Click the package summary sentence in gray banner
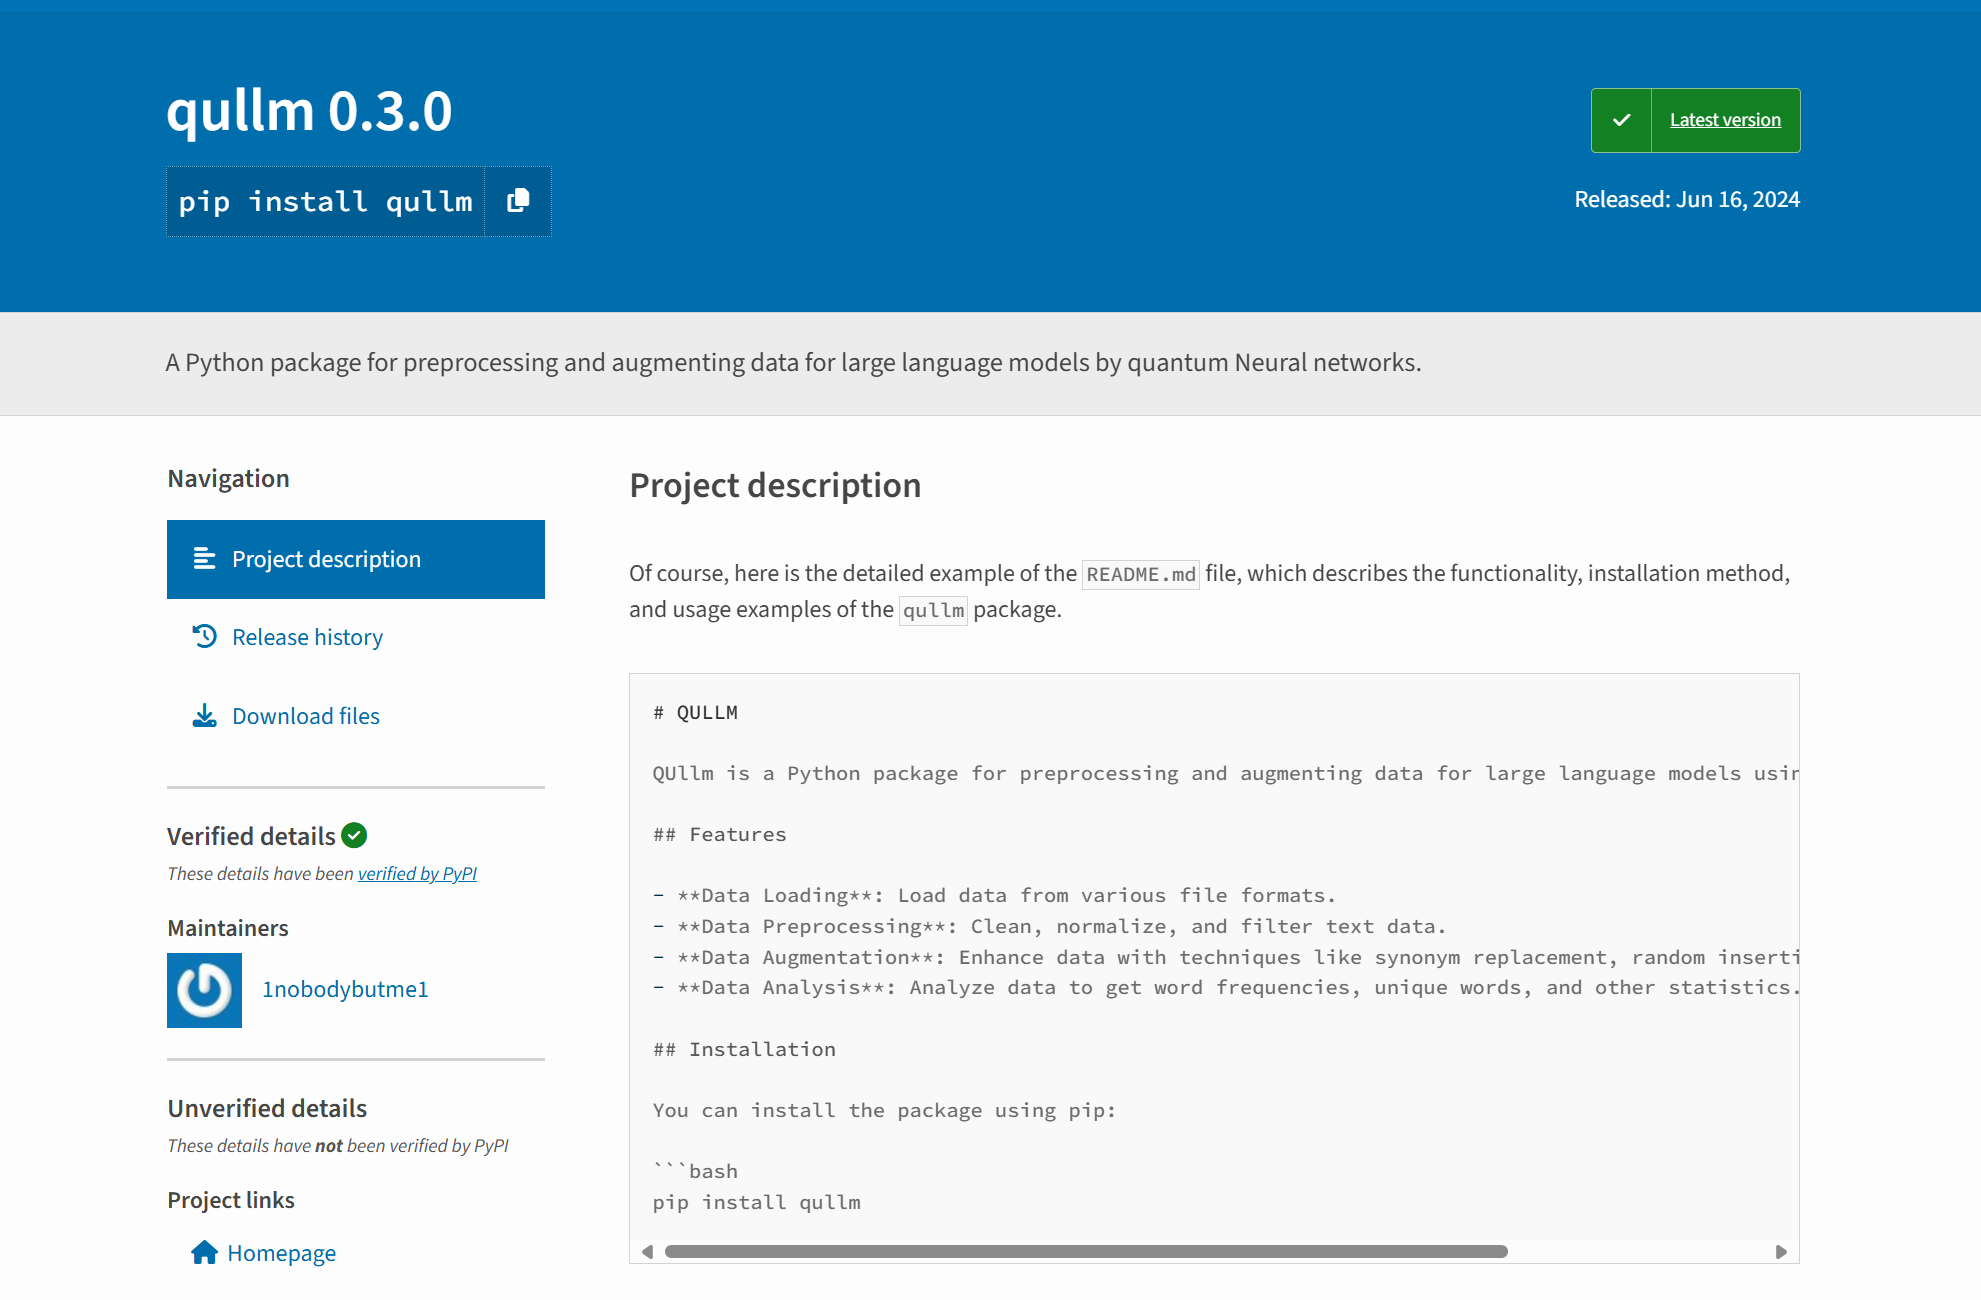This screenshot has width=1981, height=1300. 793,362
